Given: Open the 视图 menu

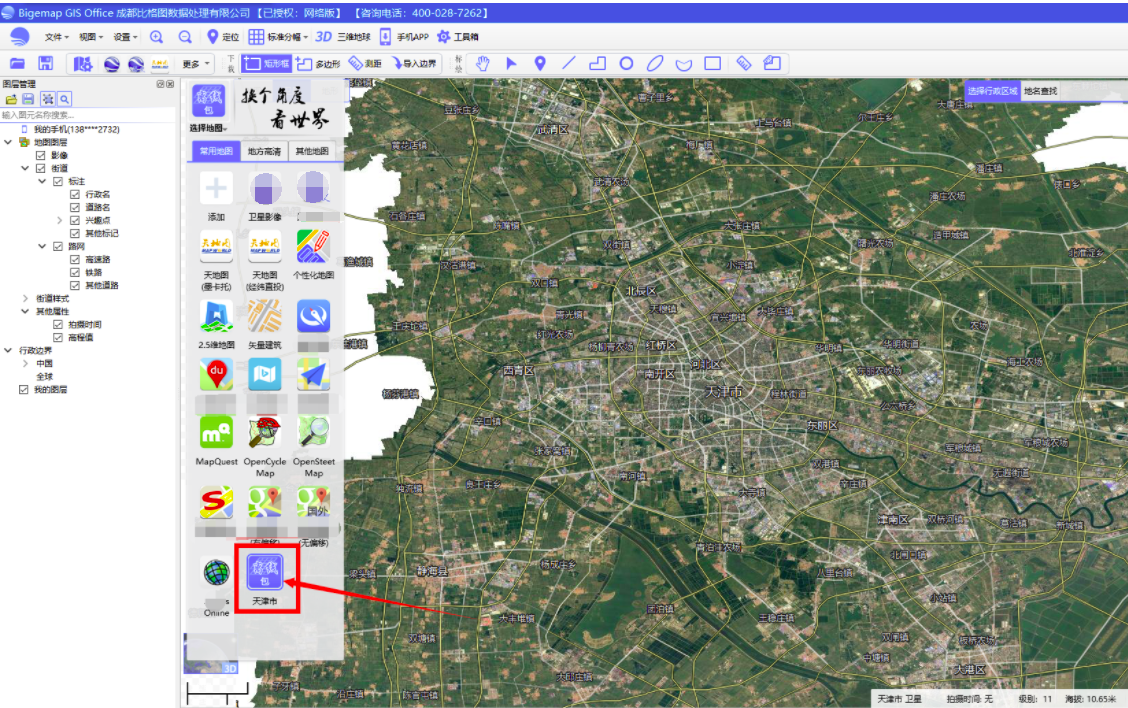Looking at the screenshot, I should (91, 37).
